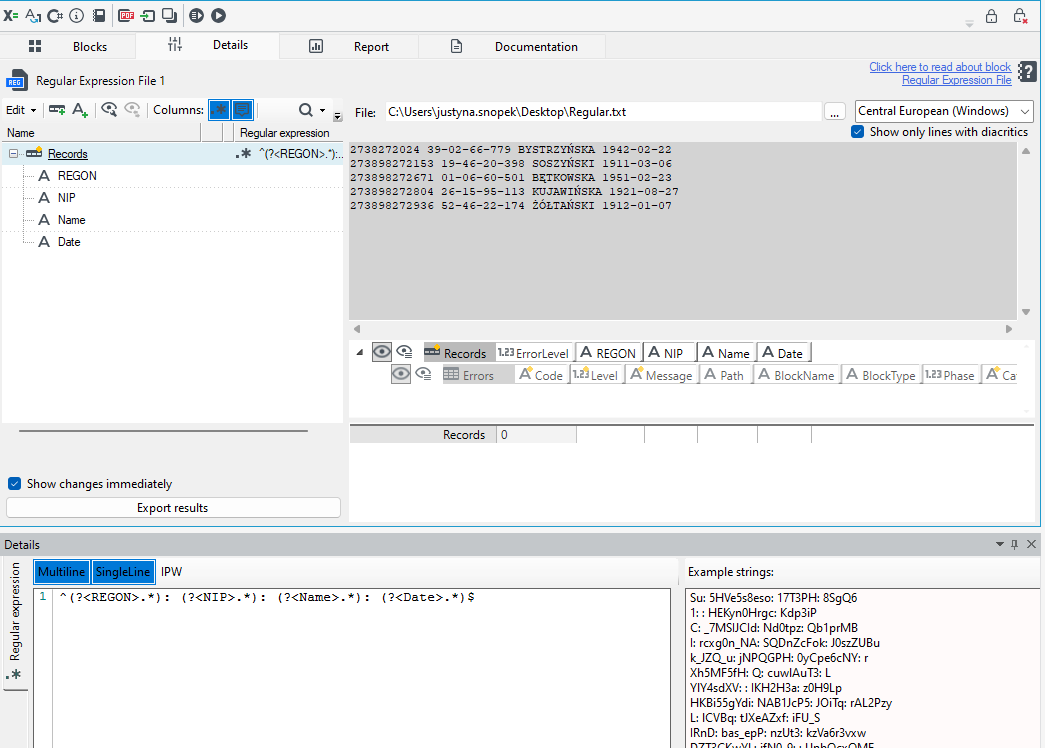Image resolution: width=1045 pixels, height=748 pixels.
Task: Click the circled info icon in the top toolbar
Action: coord(77,15)
